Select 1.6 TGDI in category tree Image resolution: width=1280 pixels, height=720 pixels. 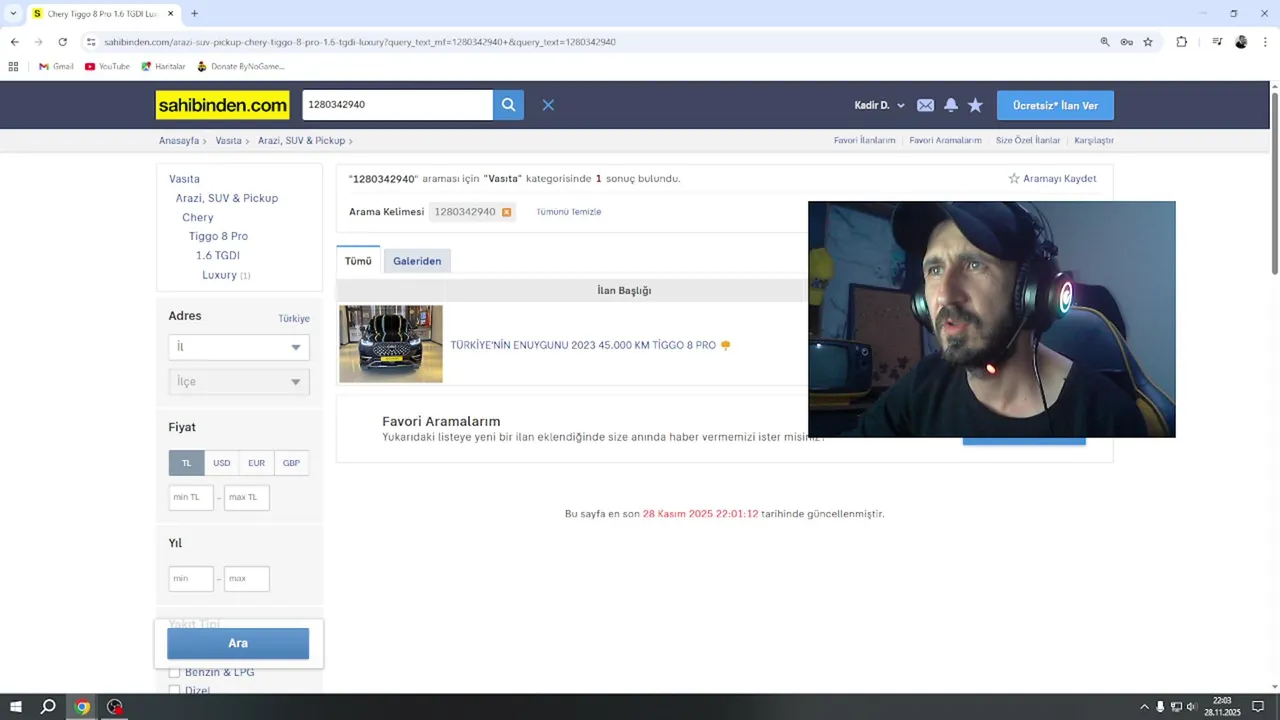(217, 255)
